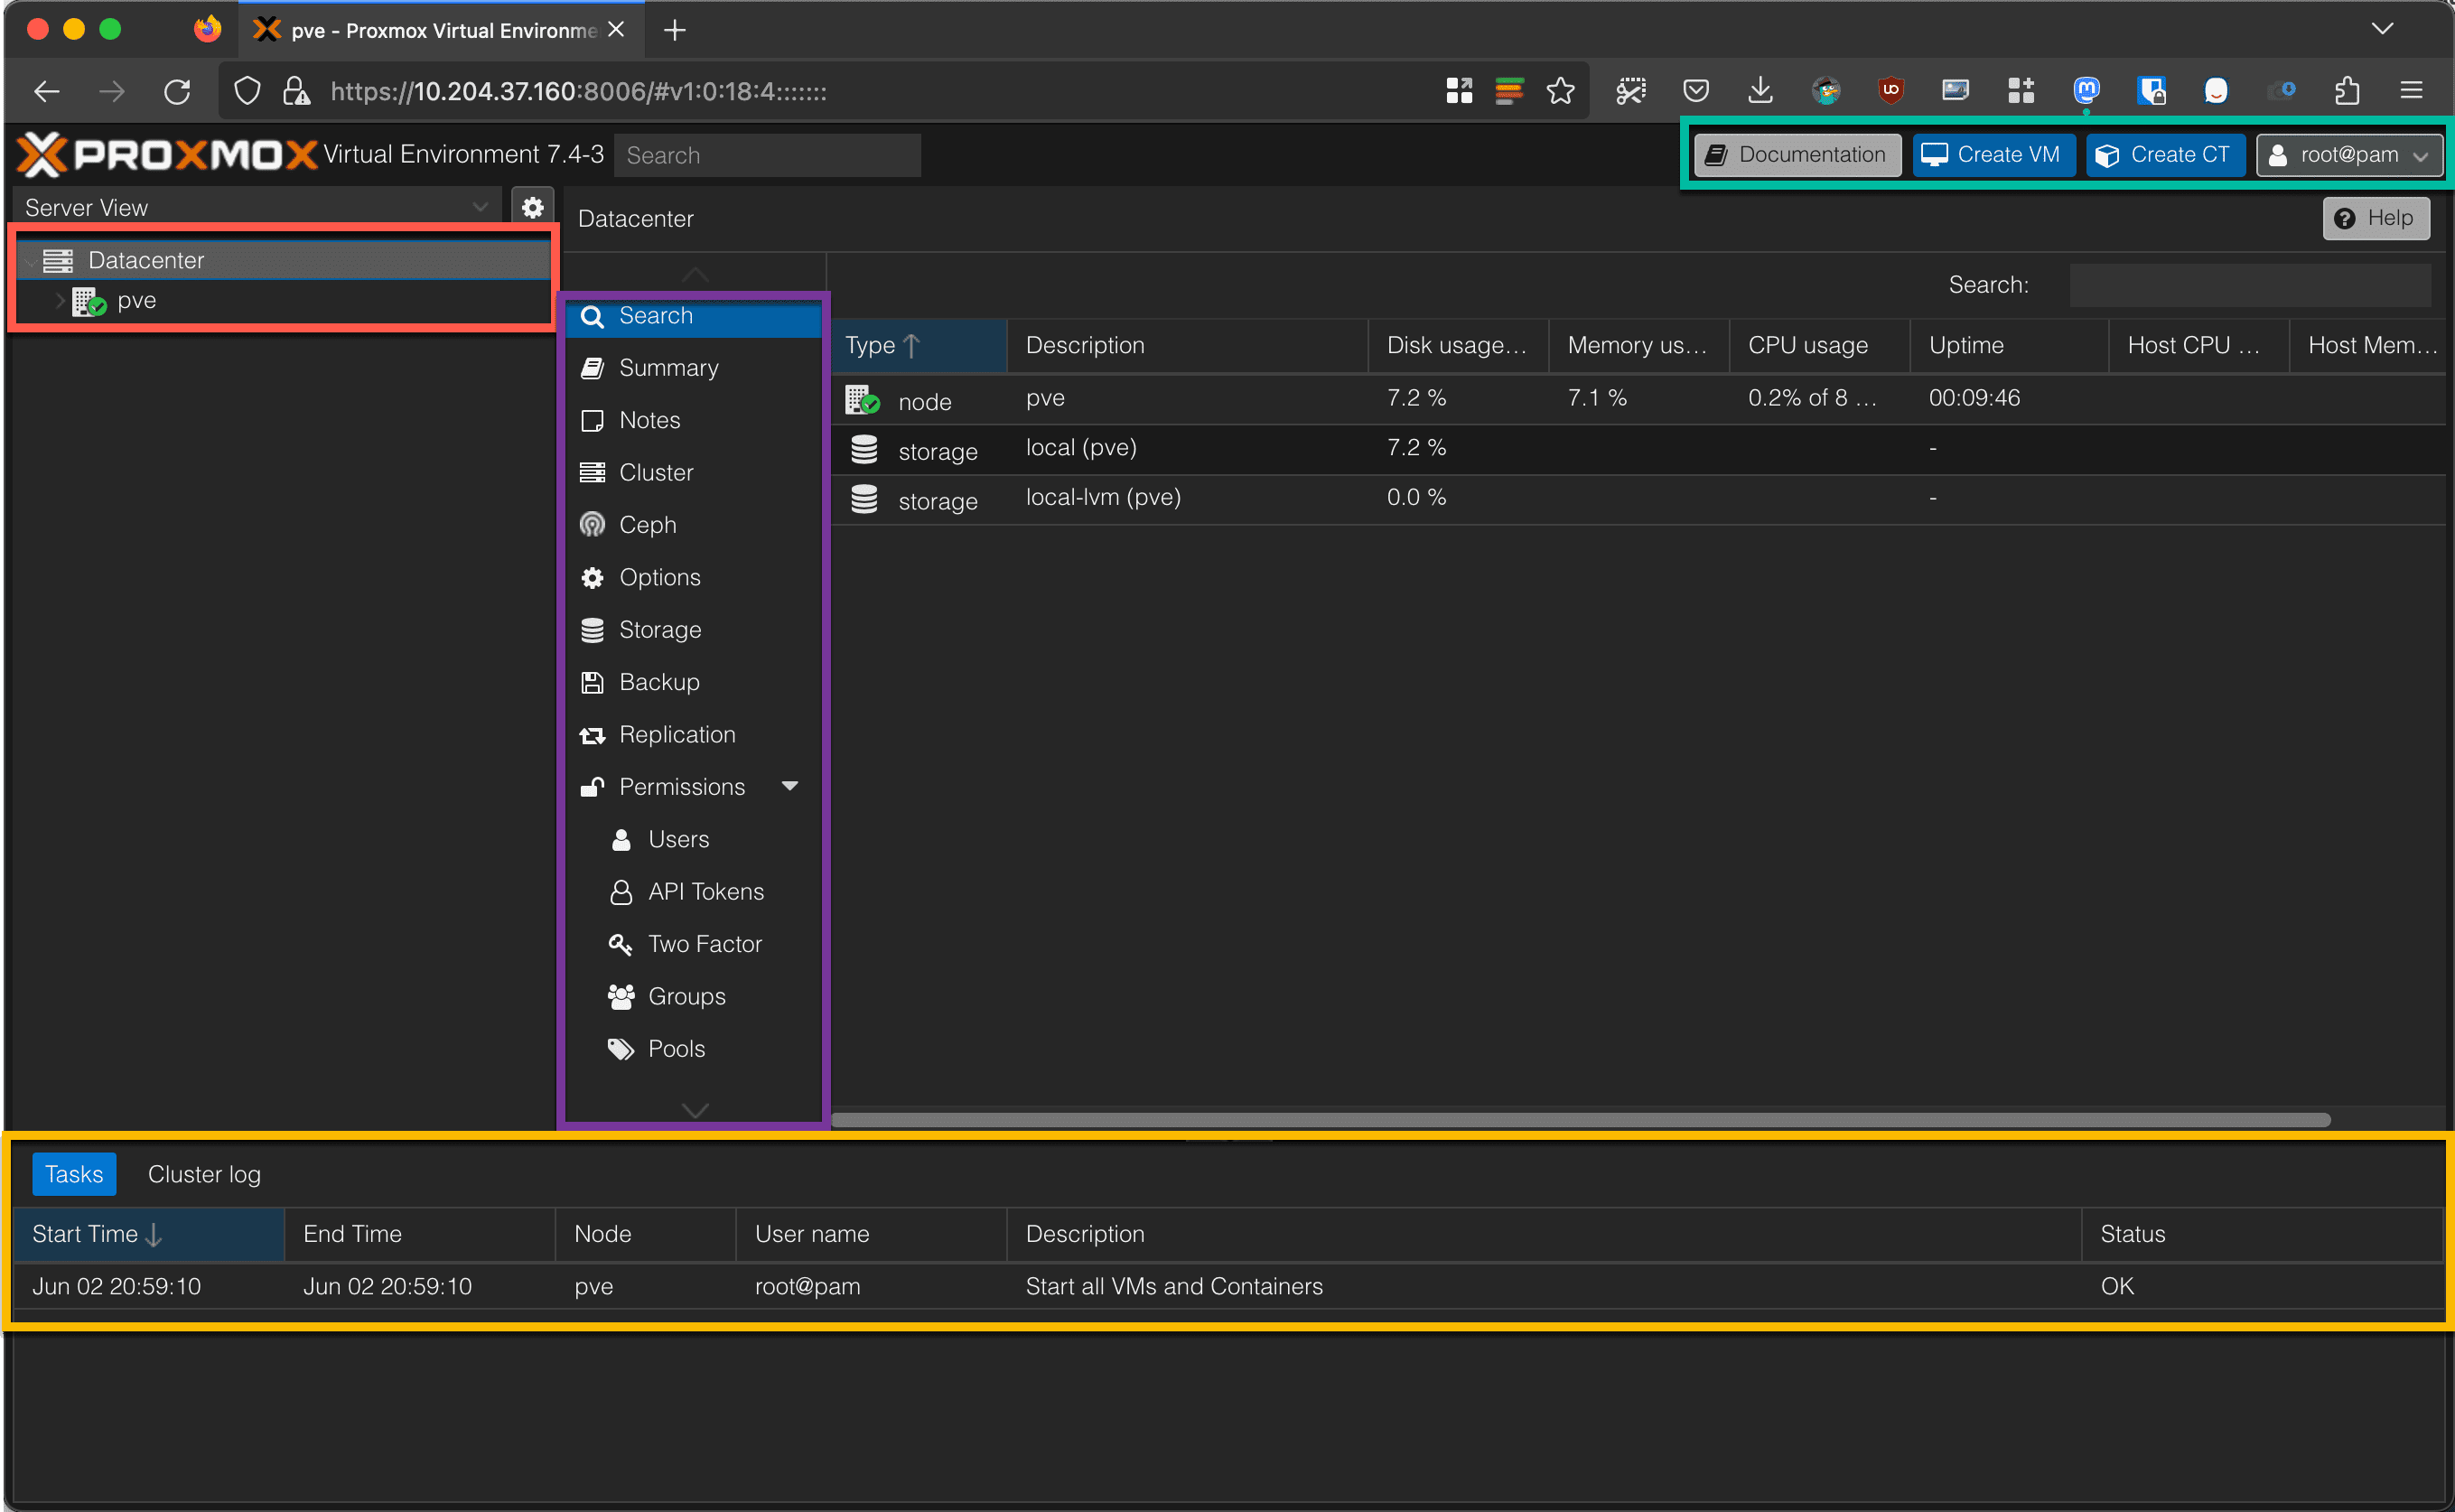Expand the pve node arrow
This screenshot has width=2455, height=1512.
(60, 300)
